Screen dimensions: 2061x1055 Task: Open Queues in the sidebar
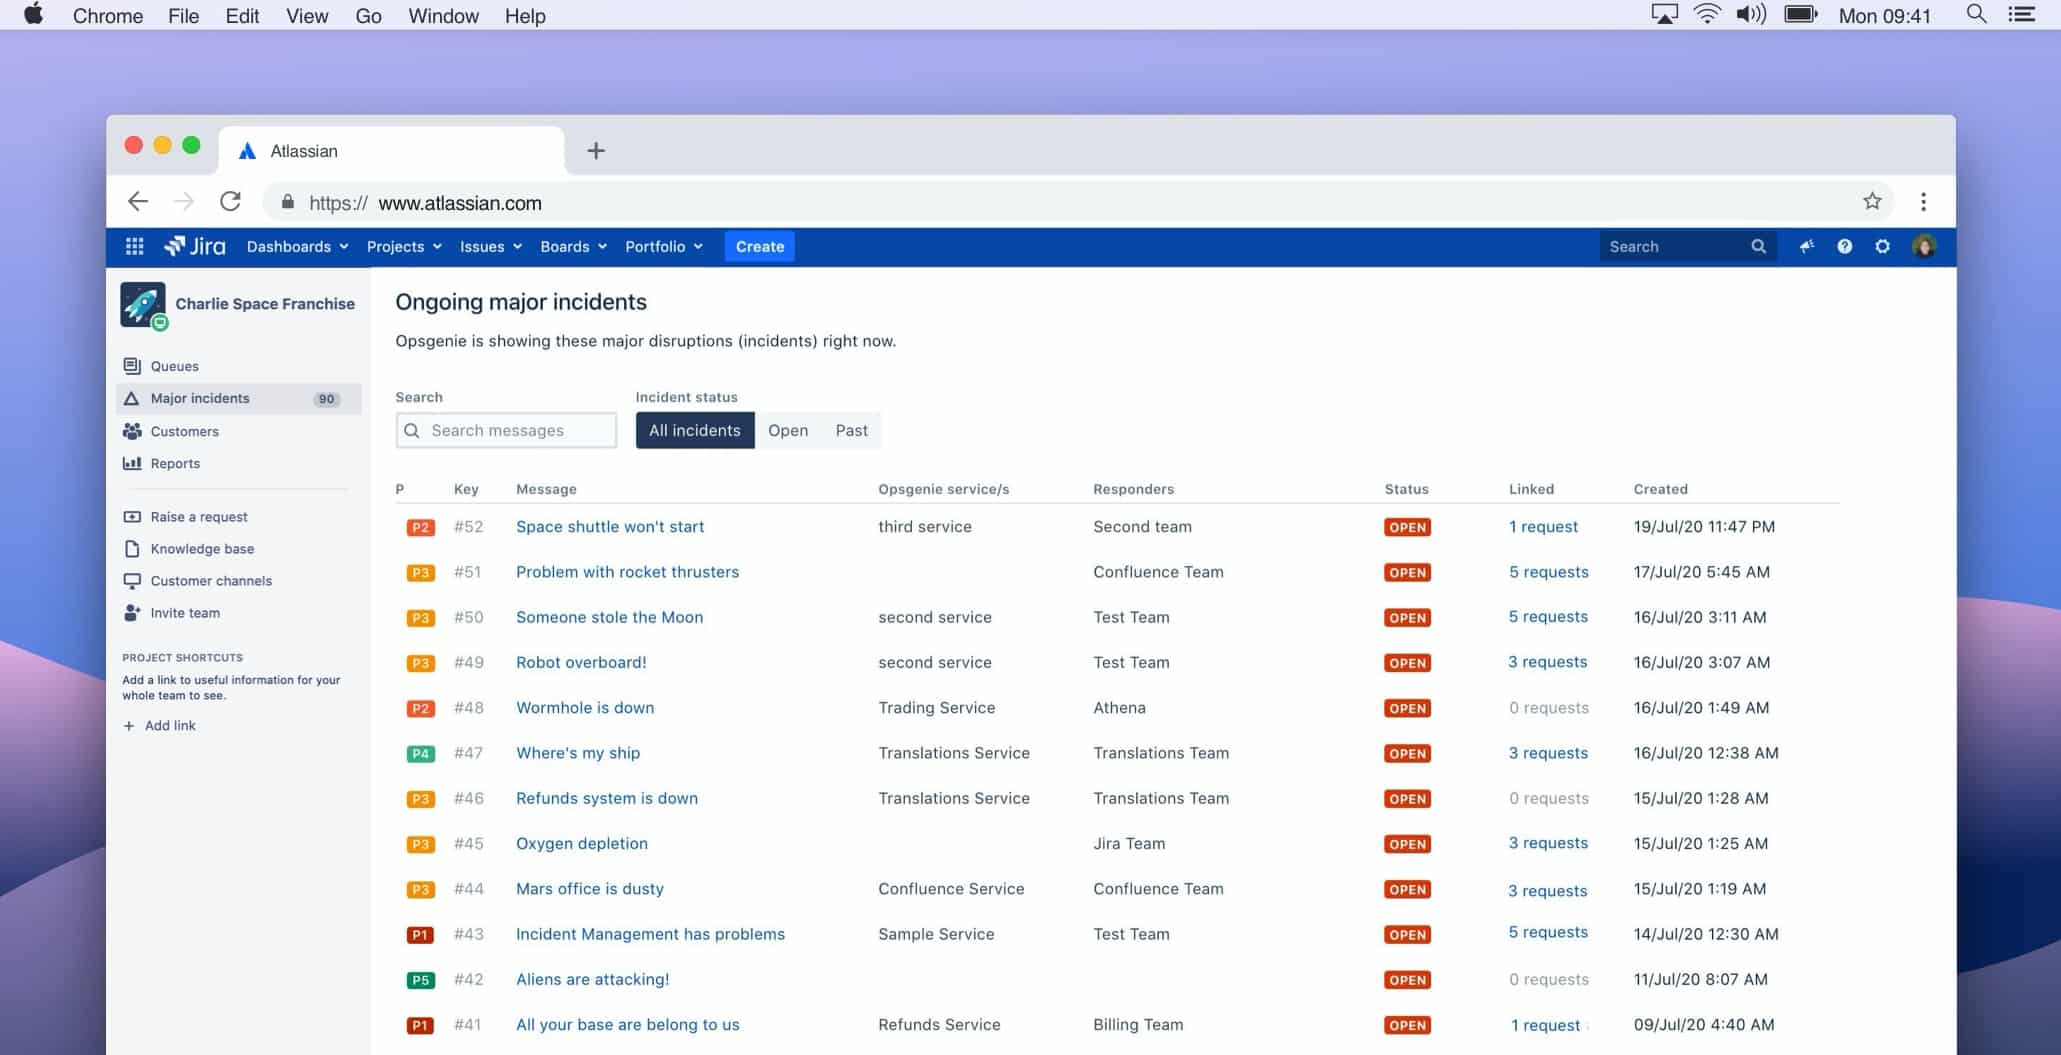(x=238, y=366)
